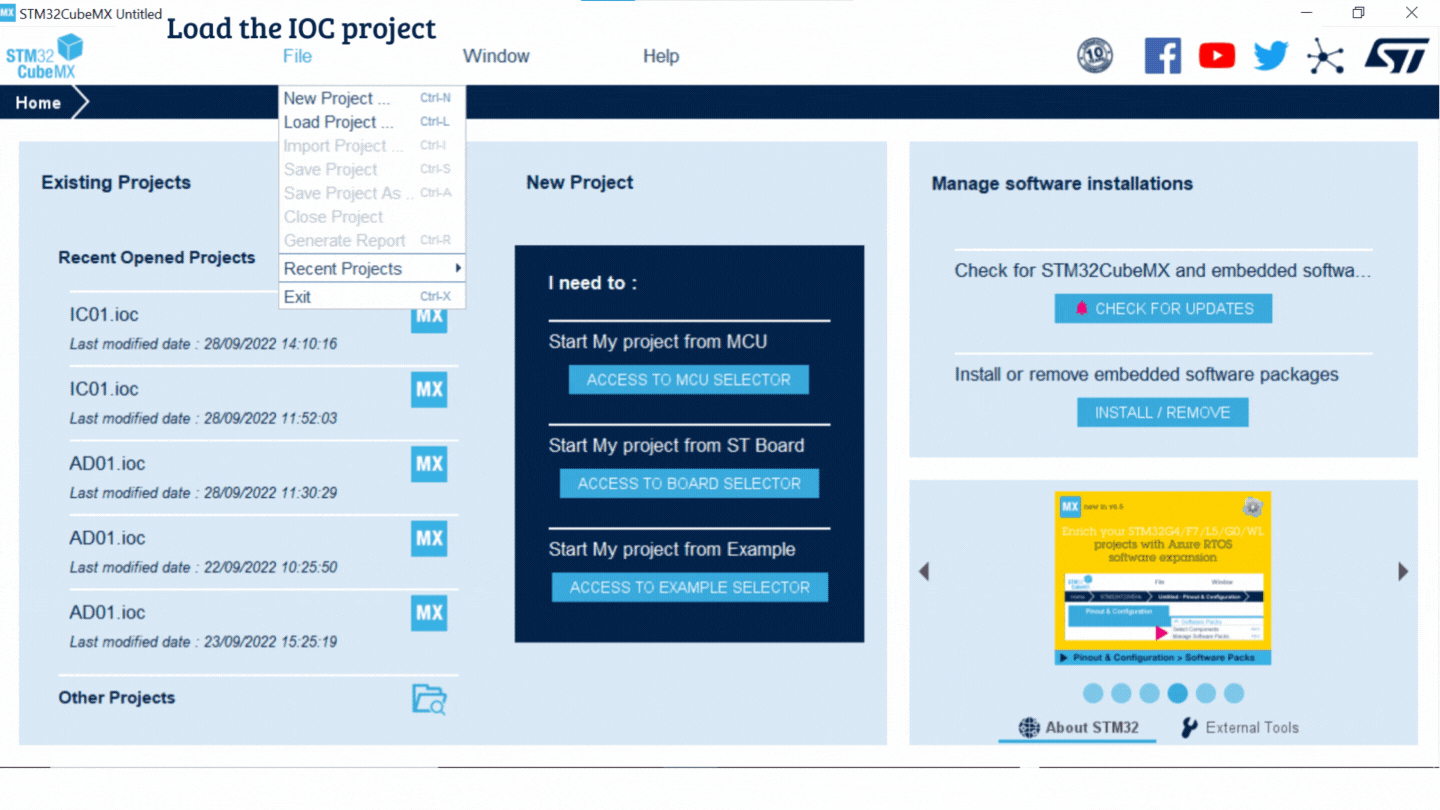Open the Facebook icon link
Viewport: 1440px width, 810px height.
tap(1162, 56)
